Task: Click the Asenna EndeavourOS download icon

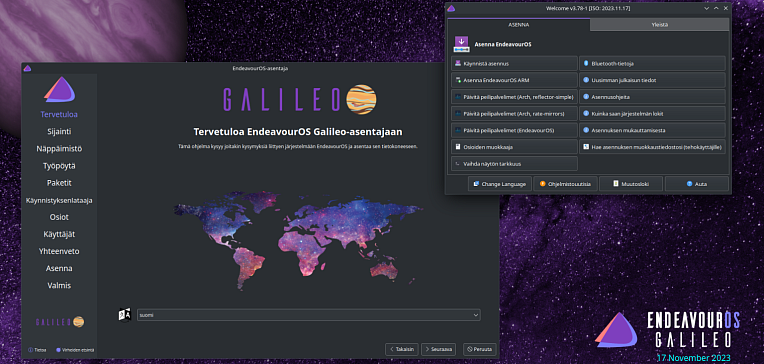Action: point(461,44)
